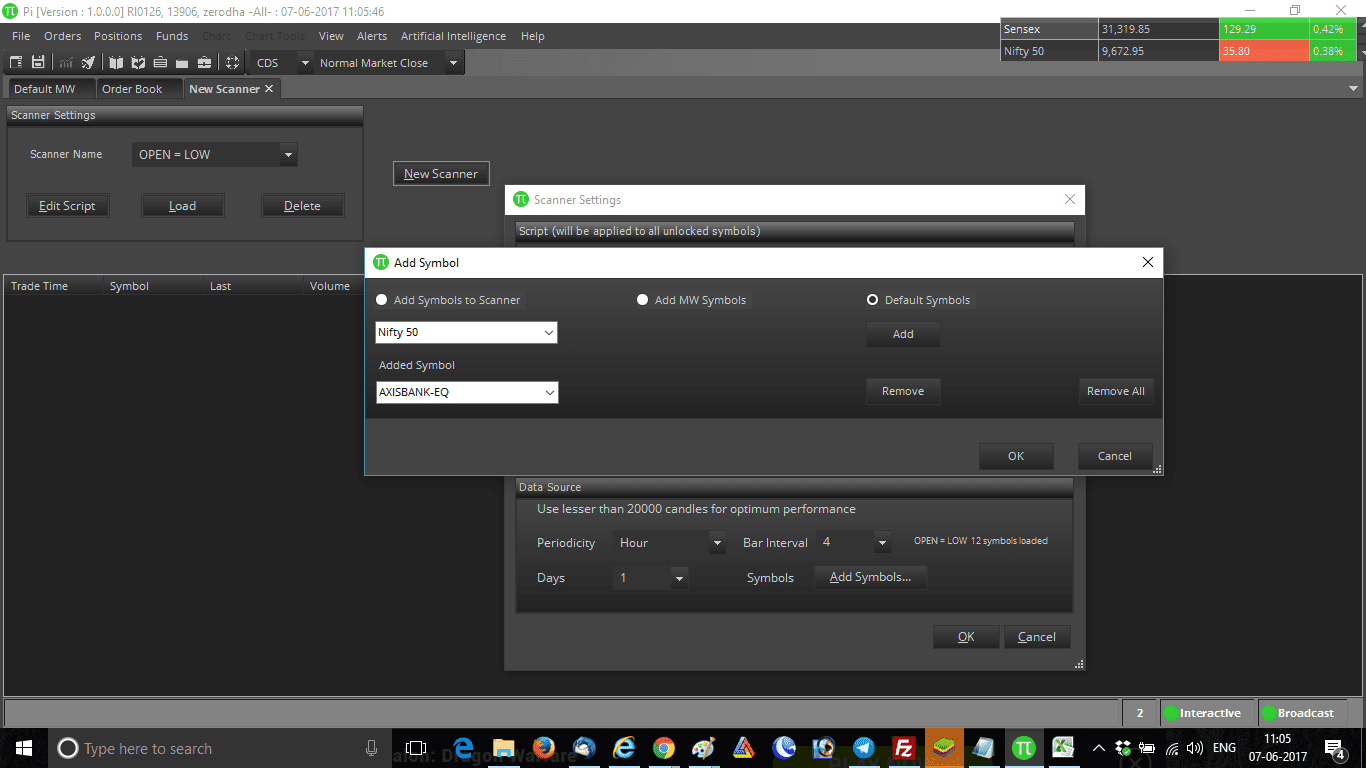The image size is (1366, 768).
Task: Click the open-book toolbar icon
Action: (116, 62)
